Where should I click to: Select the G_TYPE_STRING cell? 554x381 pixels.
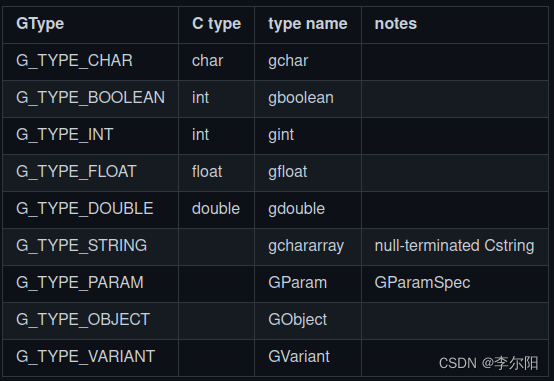(x=90, y=247)
